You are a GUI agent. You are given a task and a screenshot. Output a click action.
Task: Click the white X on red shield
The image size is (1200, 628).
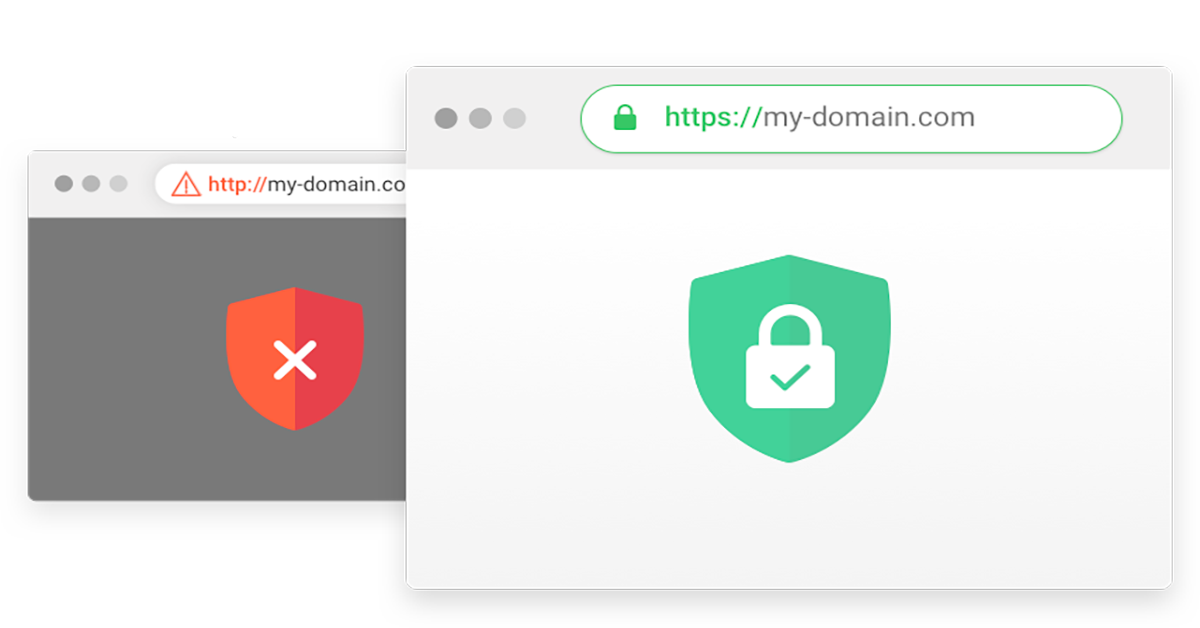click(295, 360)
